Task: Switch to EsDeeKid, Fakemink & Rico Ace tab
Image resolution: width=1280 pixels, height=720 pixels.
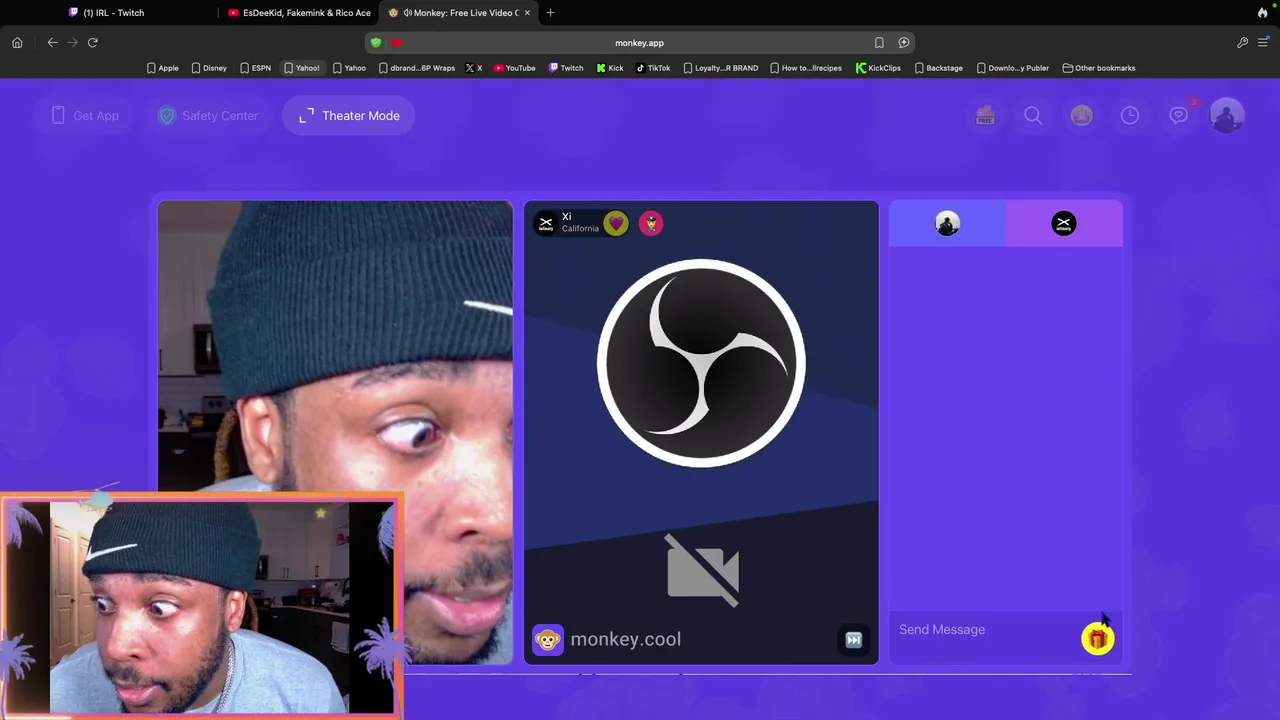Action: 300,13
